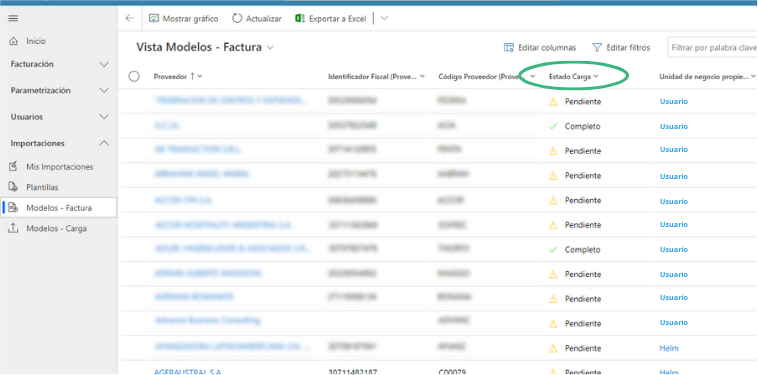758x375 pixels.
Task: Click the first Usuario link in the list
Action: click(674, 101)
